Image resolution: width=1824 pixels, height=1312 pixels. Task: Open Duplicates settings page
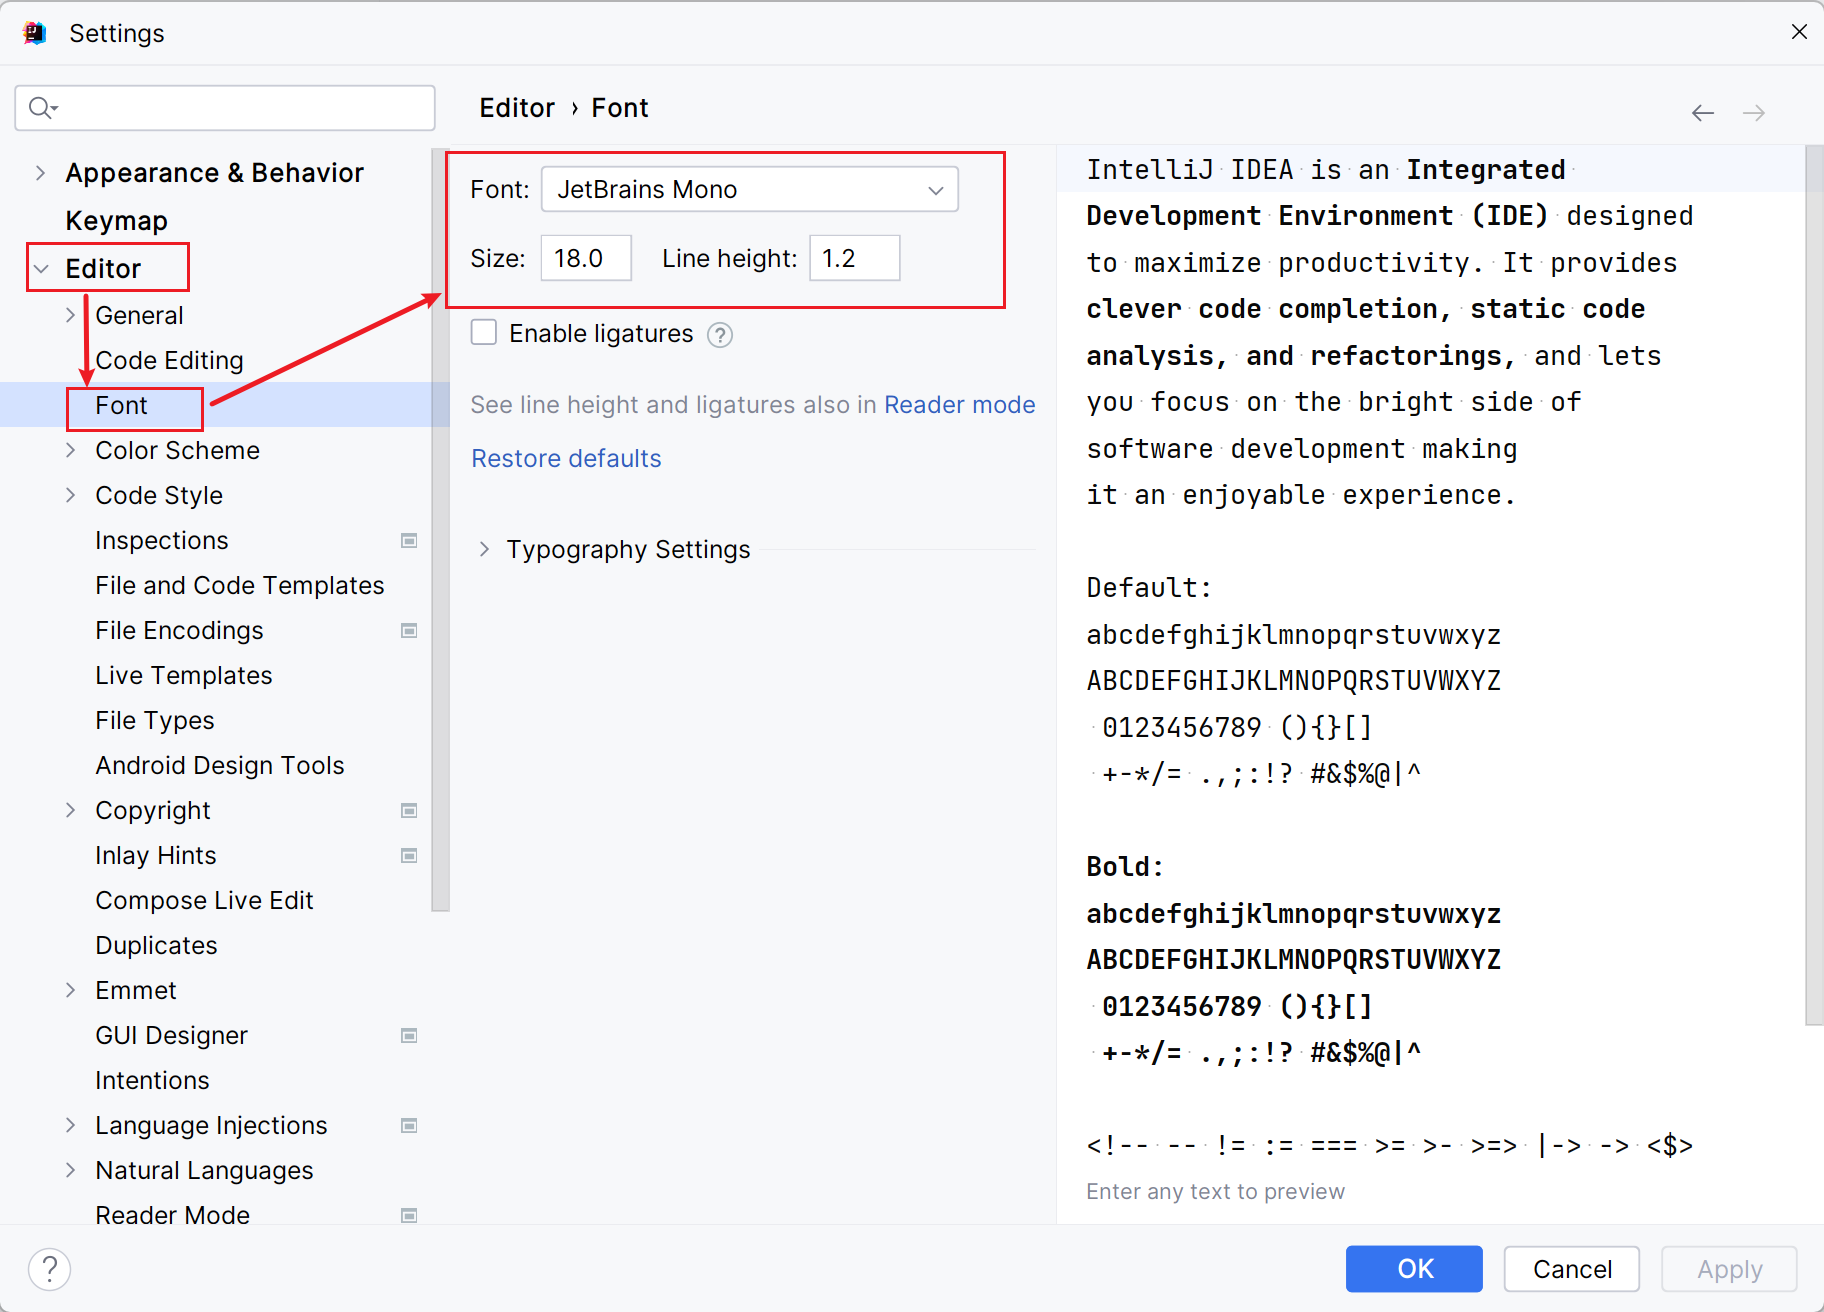[156, 945]
